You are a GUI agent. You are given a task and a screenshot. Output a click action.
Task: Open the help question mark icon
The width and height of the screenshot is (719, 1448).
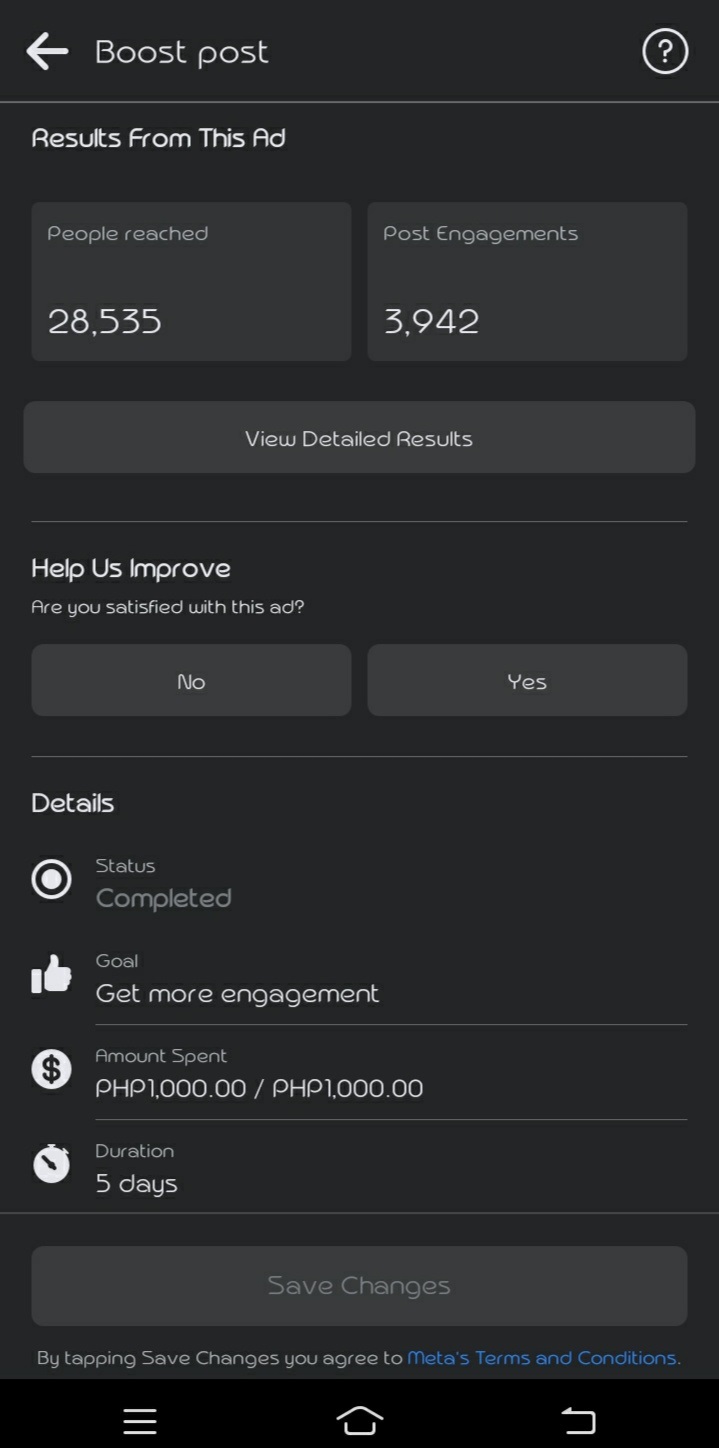click(665, 51)
